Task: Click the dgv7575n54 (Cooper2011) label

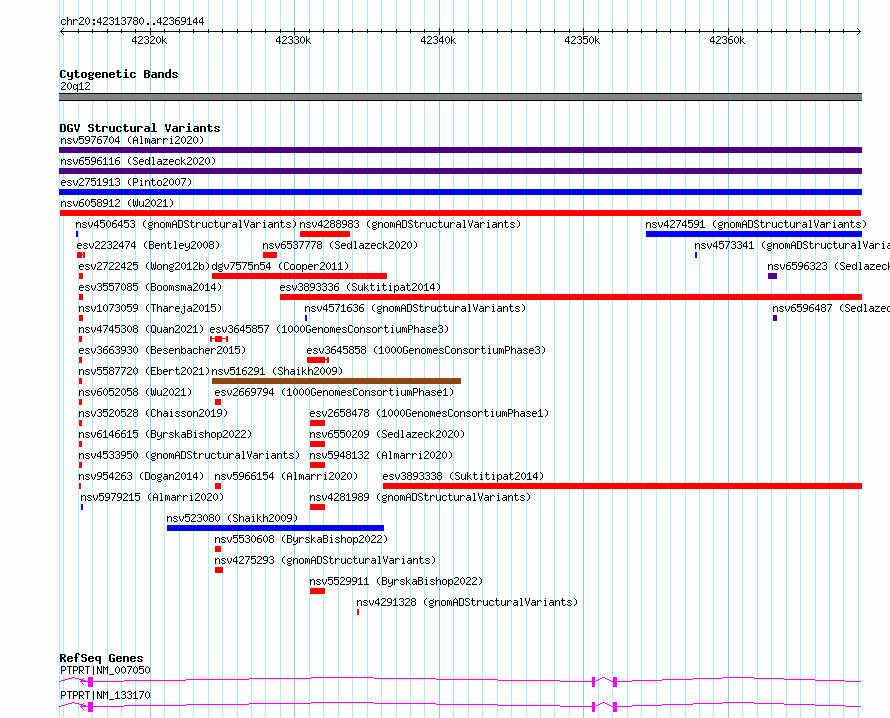Action: 280,266
